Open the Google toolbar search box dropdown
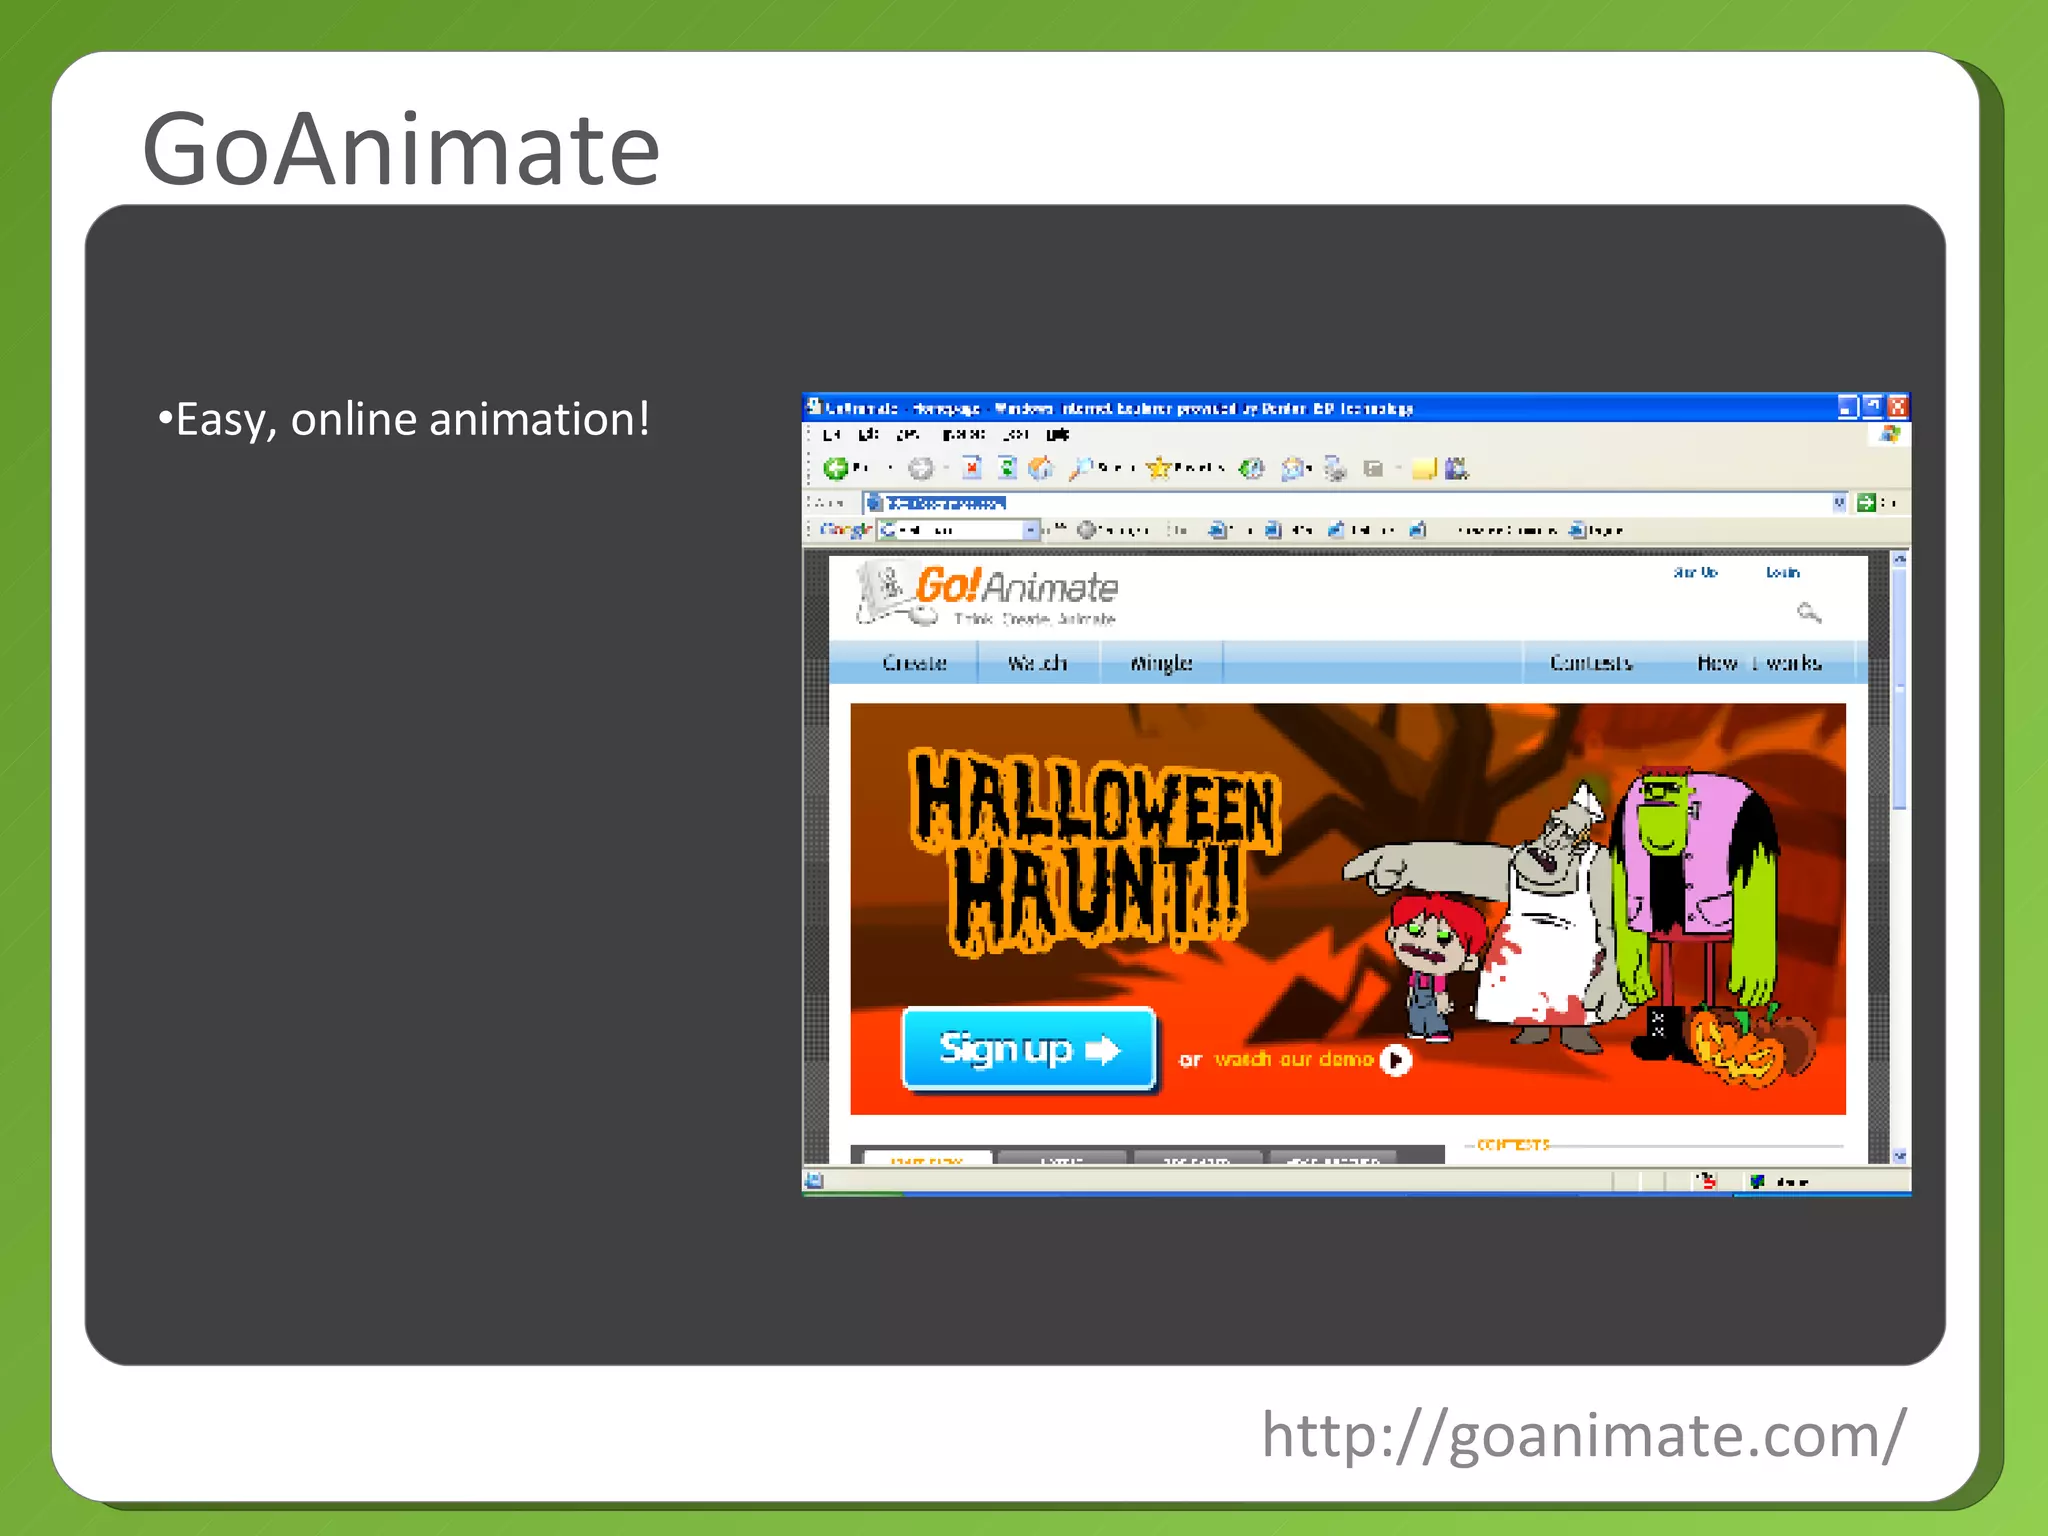 pyautogui.click(x=1031, y=529)
